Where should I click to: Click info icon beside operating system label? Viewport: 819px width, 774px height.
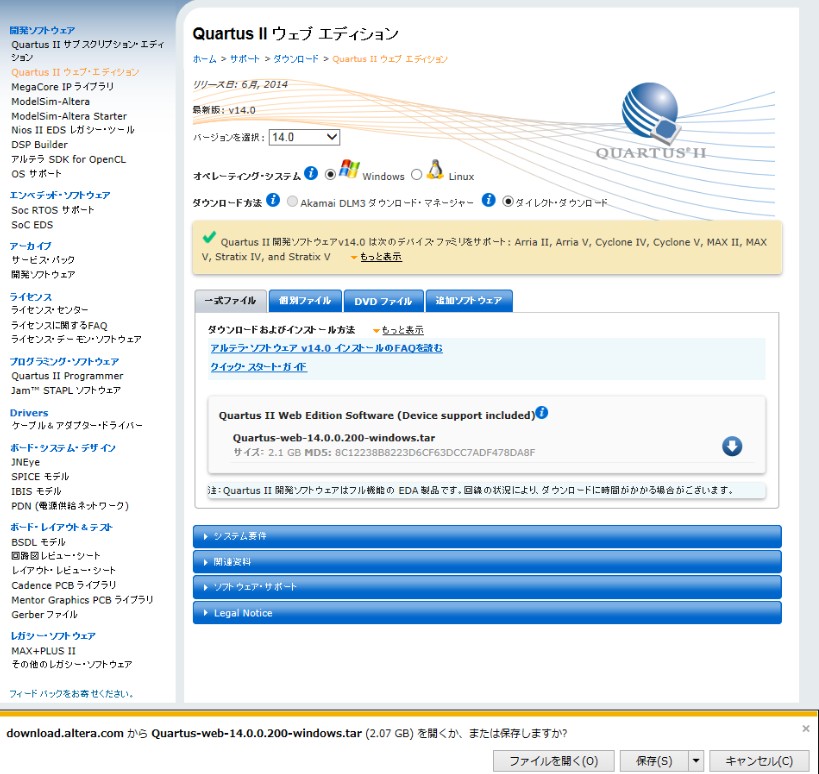point(311,173)
